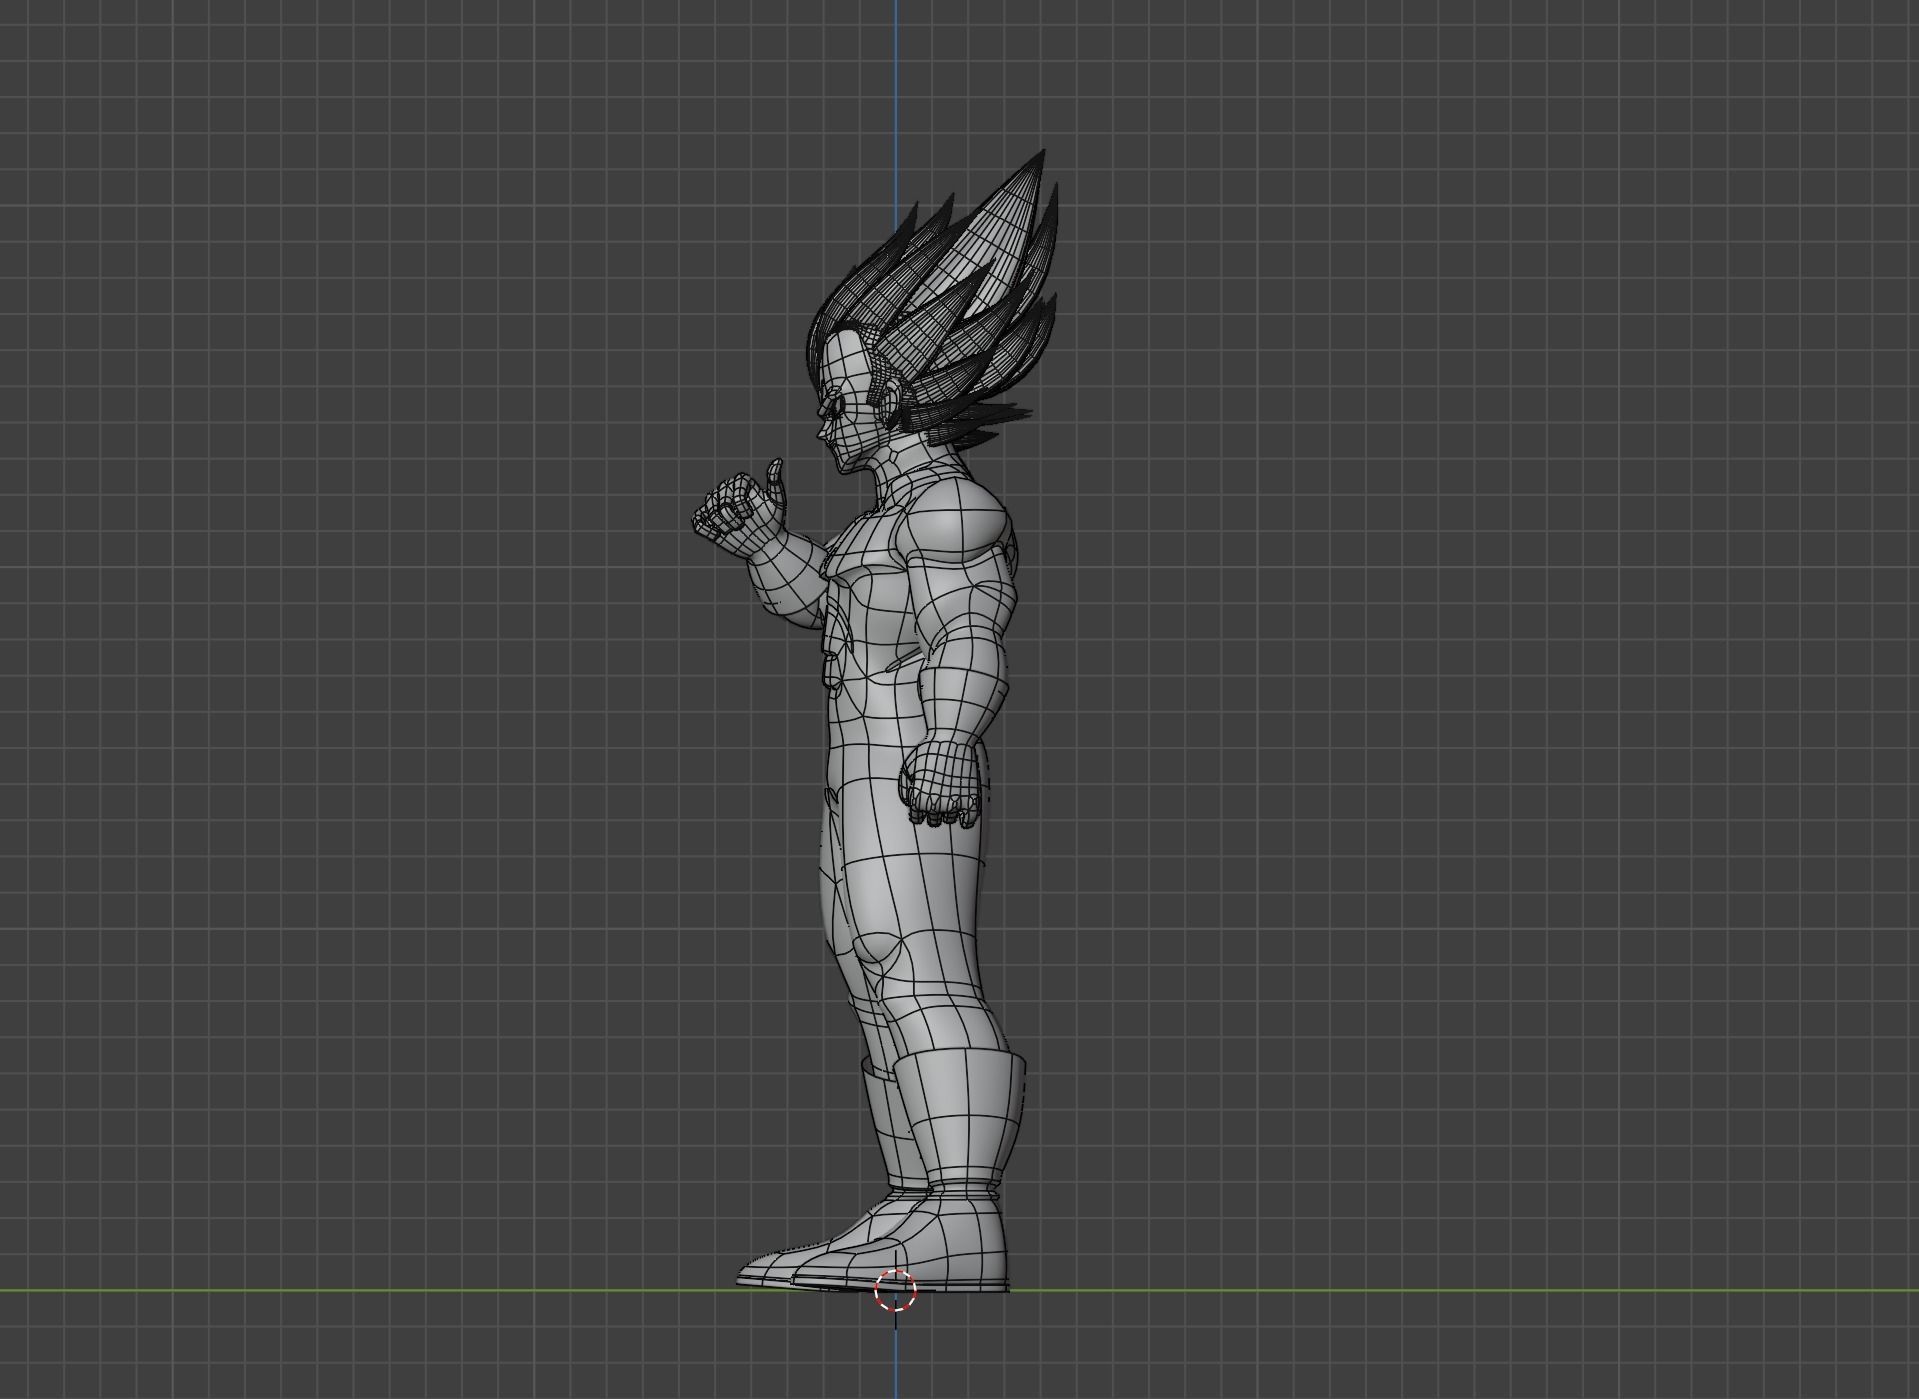1919x1399 pixels.
Task: Select the character's shoulder and upper arm
Action: [x=962, y=560]
